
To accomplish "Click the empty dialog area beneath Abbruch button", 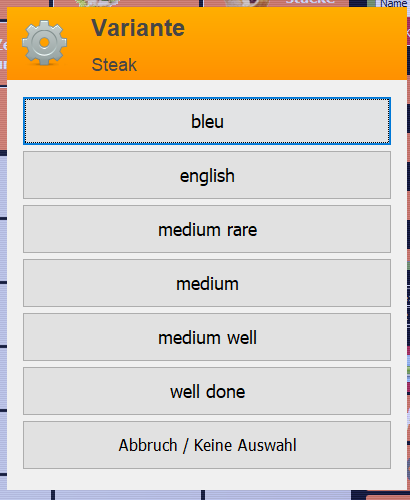I will click(x=207, y=479).
